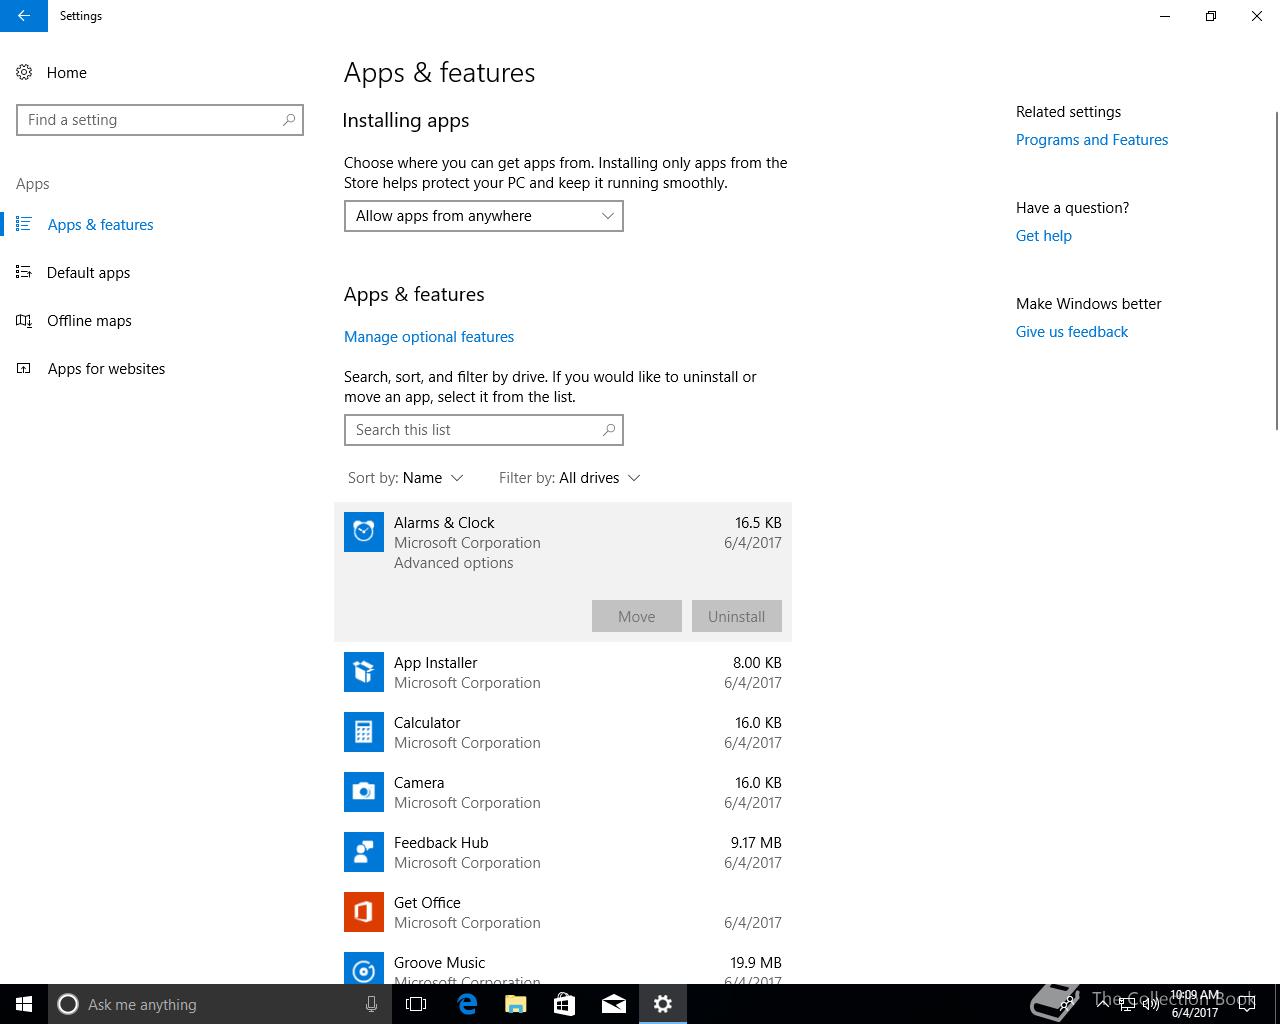Click the Apps for websites sidebar icon
Image resolution: width=1280 pixels, height=1024 pixels.
click(x=24, y=368)
